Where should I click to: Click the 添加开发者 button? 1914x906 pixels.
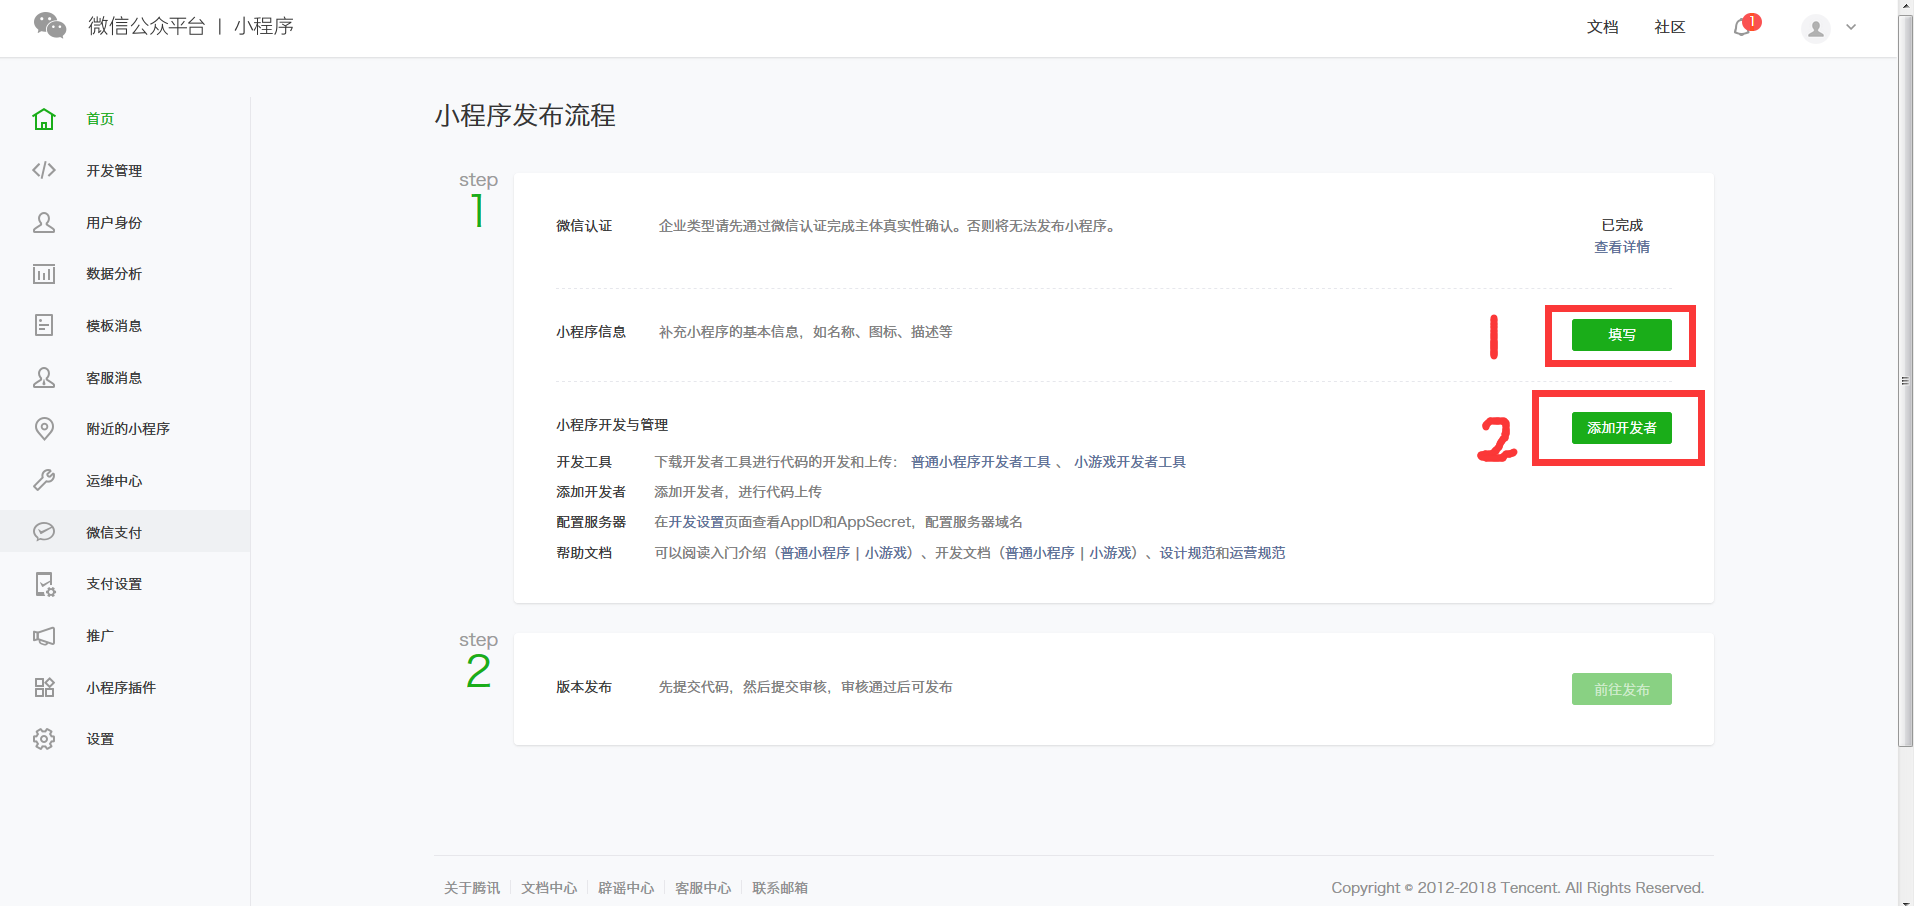click(x=1622, y=428)
